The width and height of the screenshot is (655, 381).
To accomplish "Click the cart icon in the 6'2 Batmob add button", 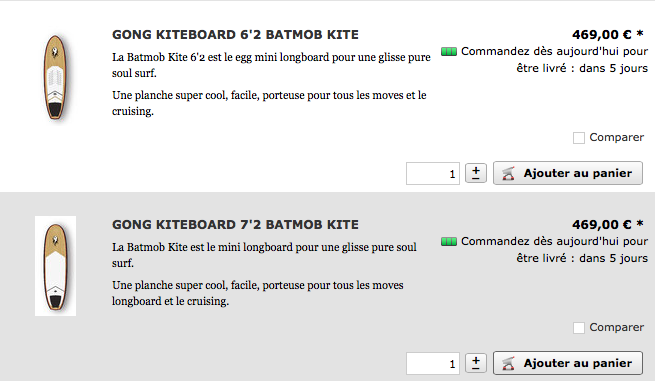I will [508, 173].
